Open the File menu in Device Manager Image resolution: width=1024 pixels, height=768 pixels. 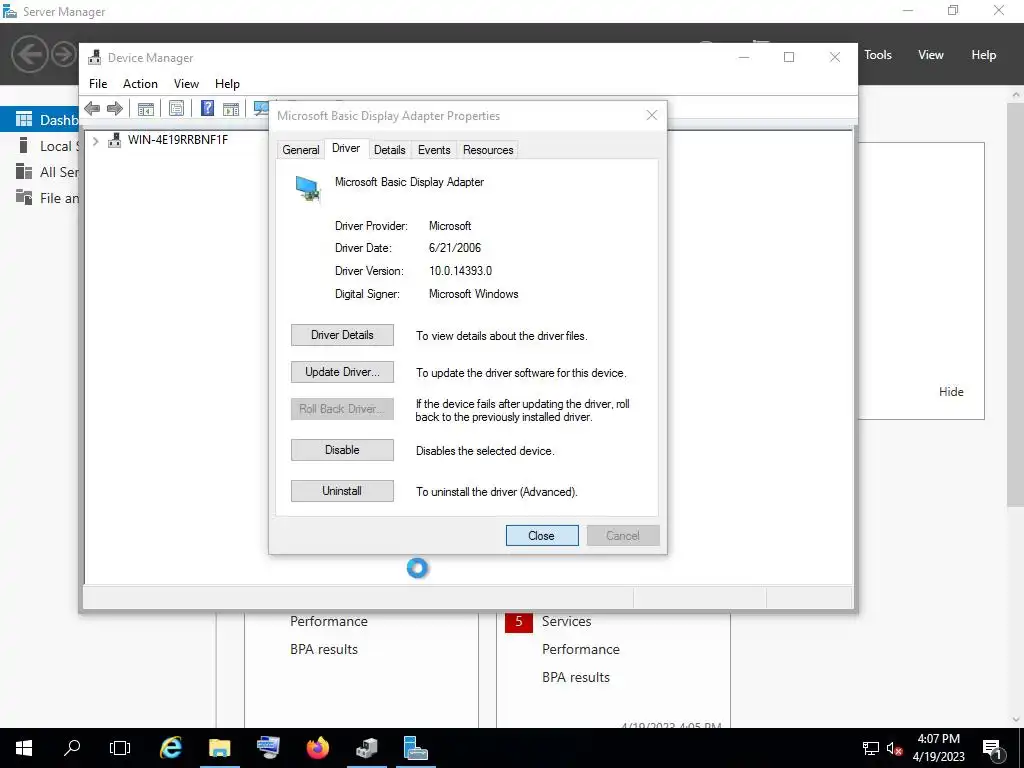pyautogui.click(x=98, y=84)
